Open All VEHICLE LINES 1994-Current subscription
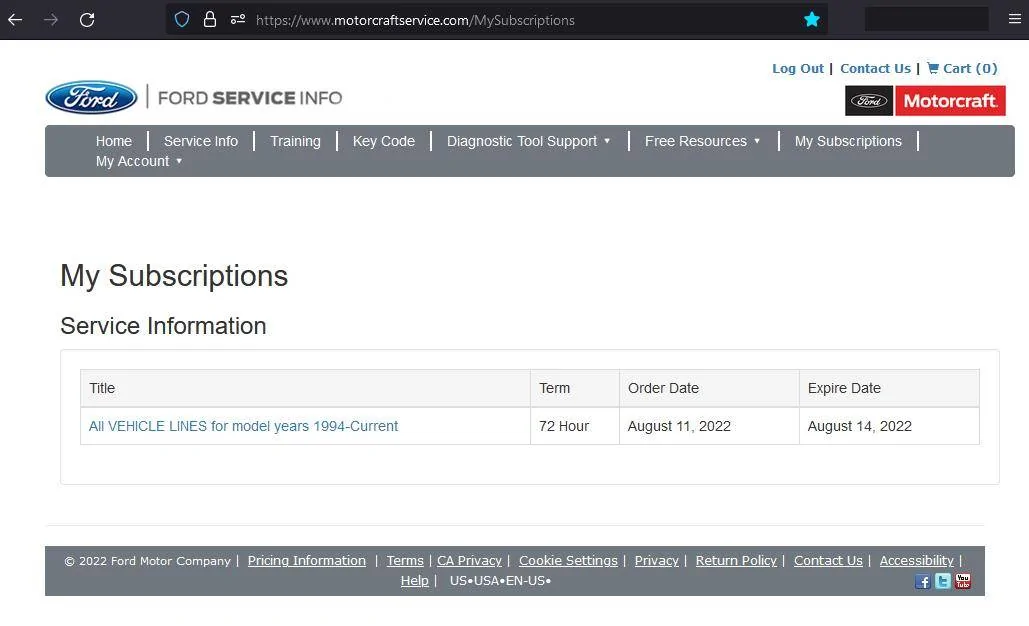 [243, 426]
